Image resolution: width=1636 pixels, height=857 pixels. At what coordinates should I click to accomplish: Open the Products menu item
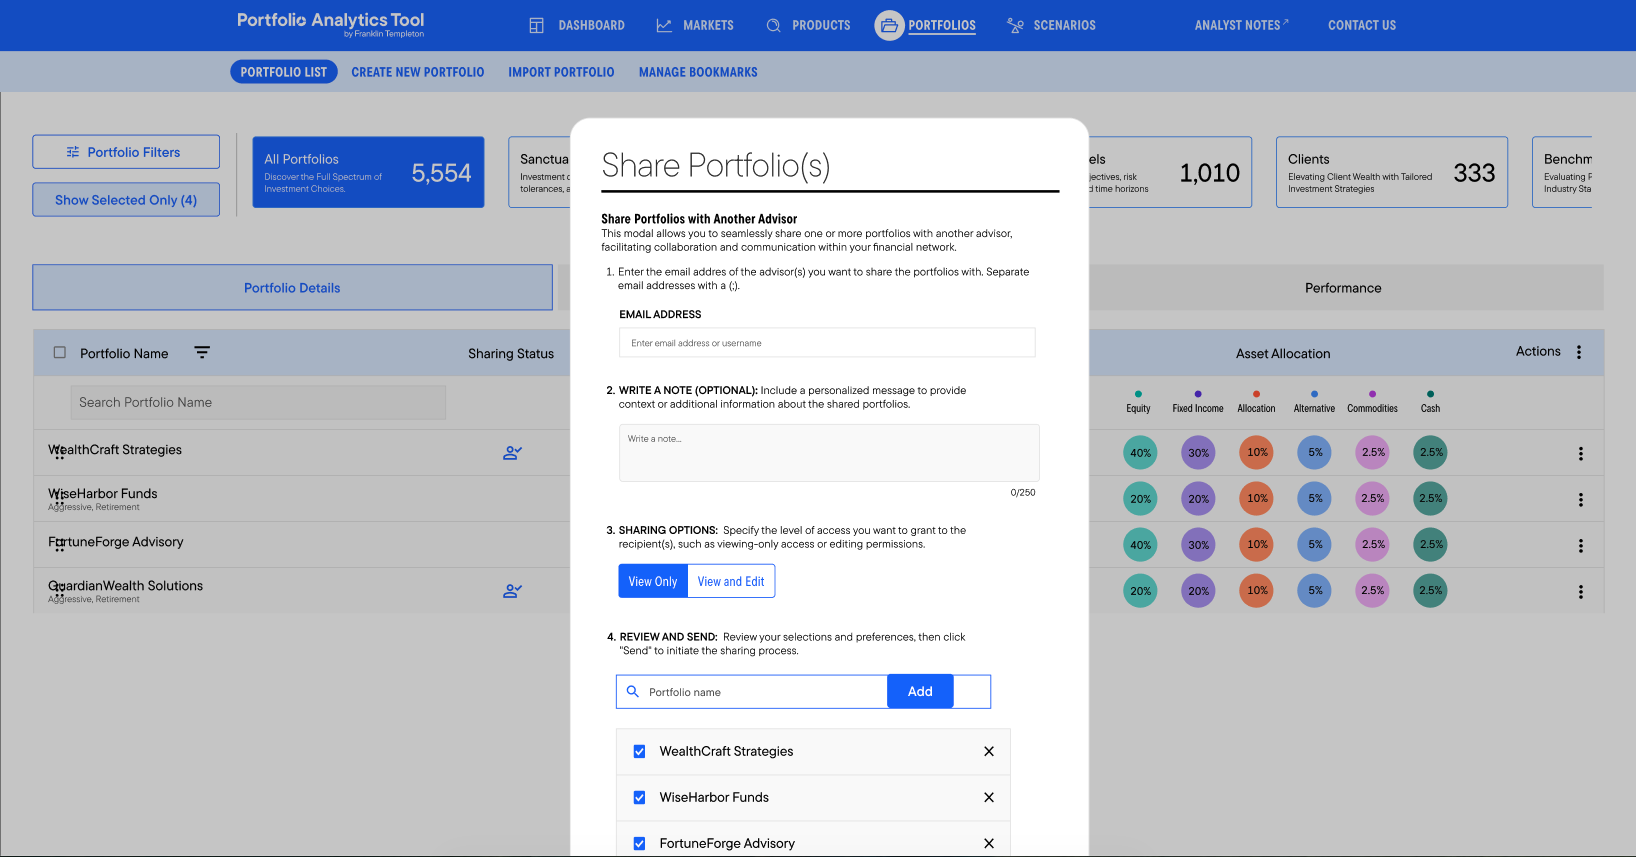(821, 25)
